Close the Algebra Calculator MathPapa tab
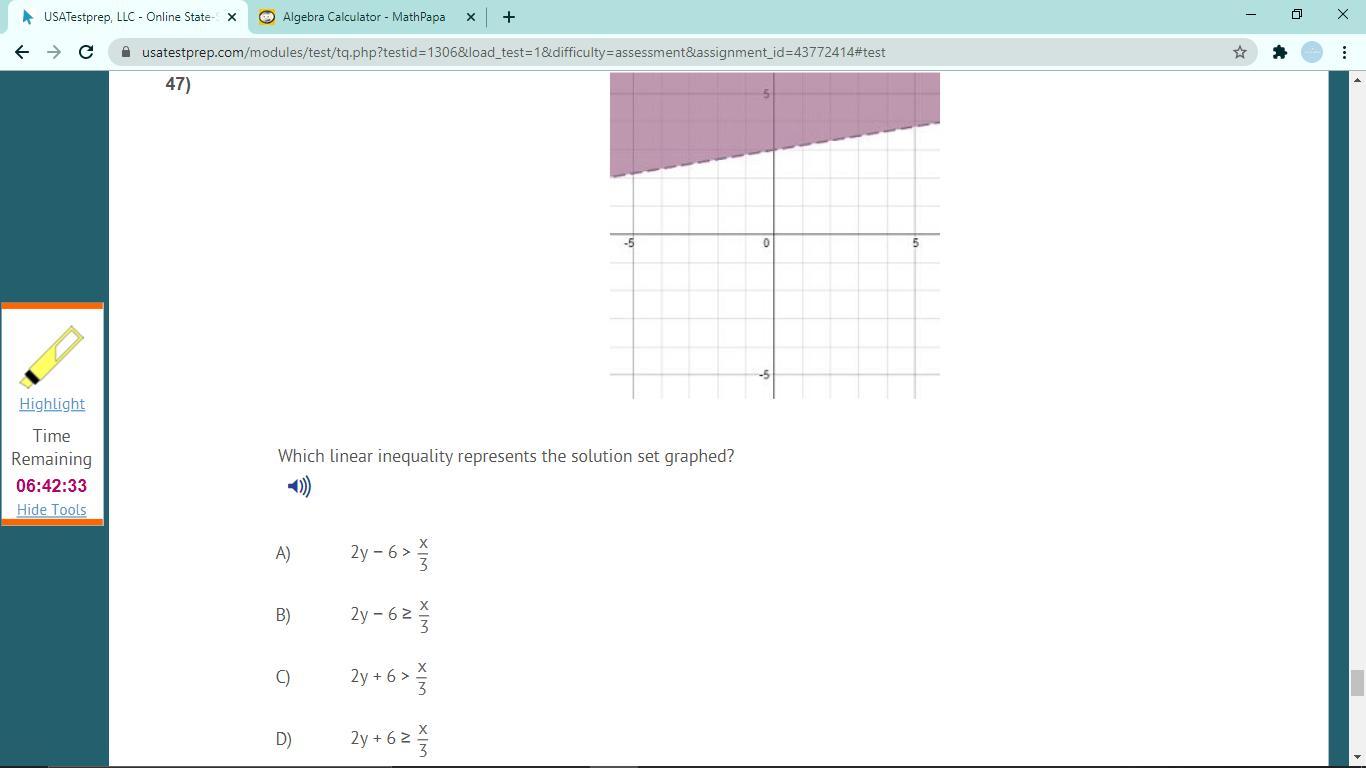Image resolution: width=1366 pixels, height=768 pixels. pos(471,17)
